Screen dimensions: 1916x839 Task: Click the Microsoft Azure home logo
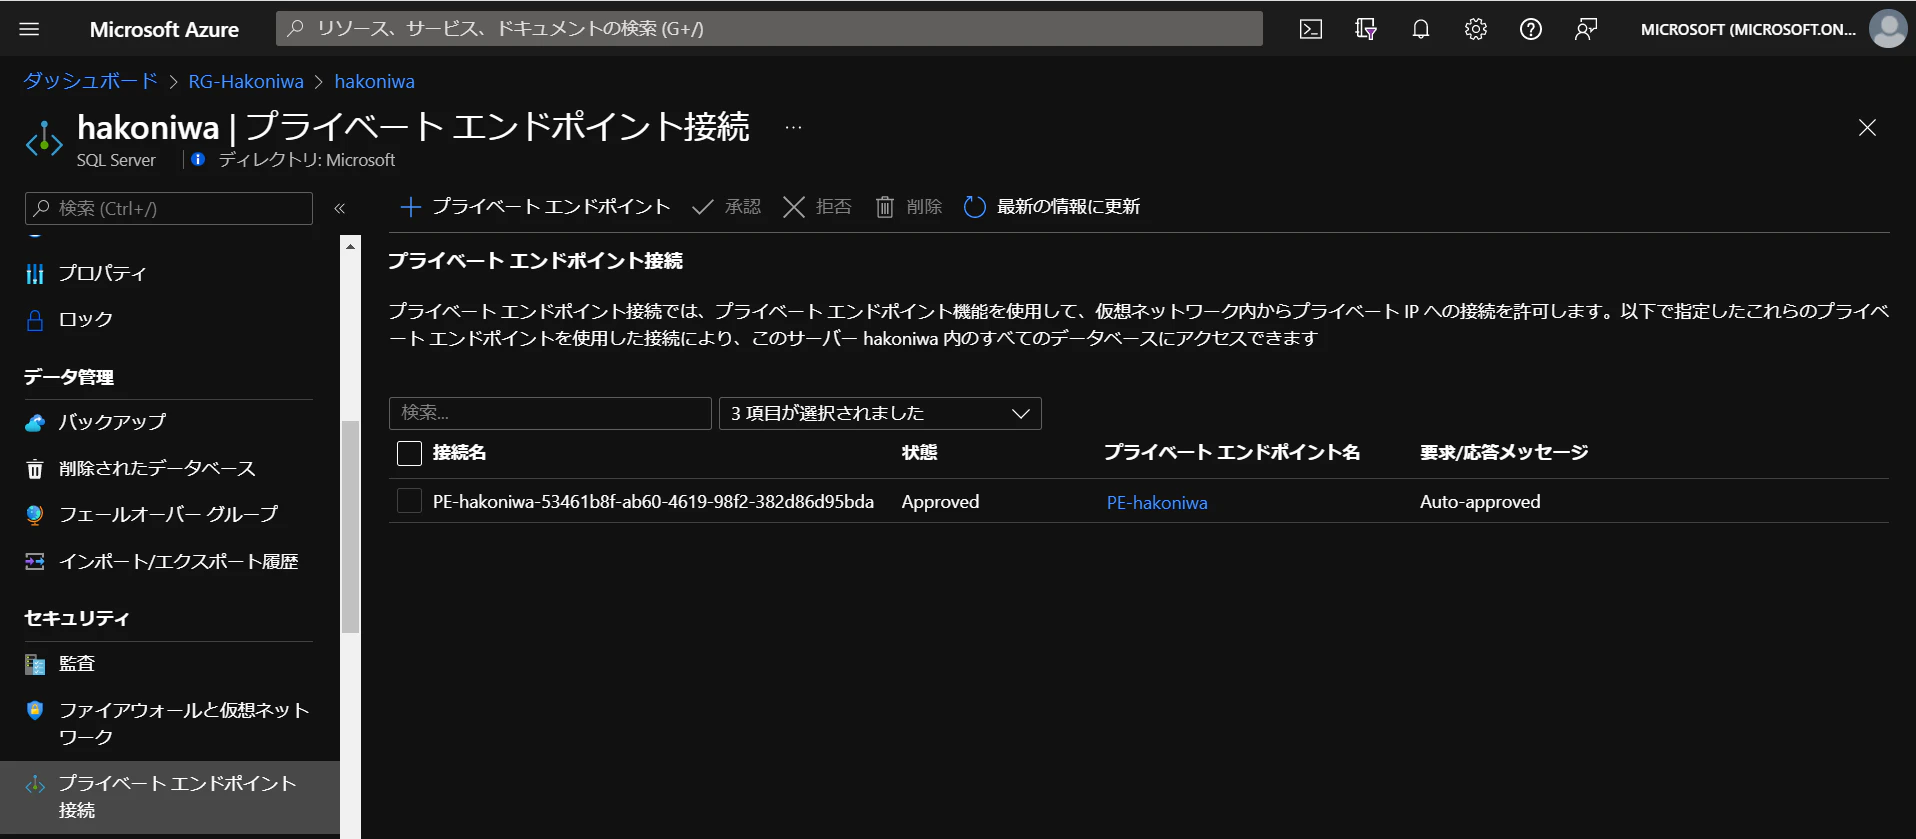(164, 29)
